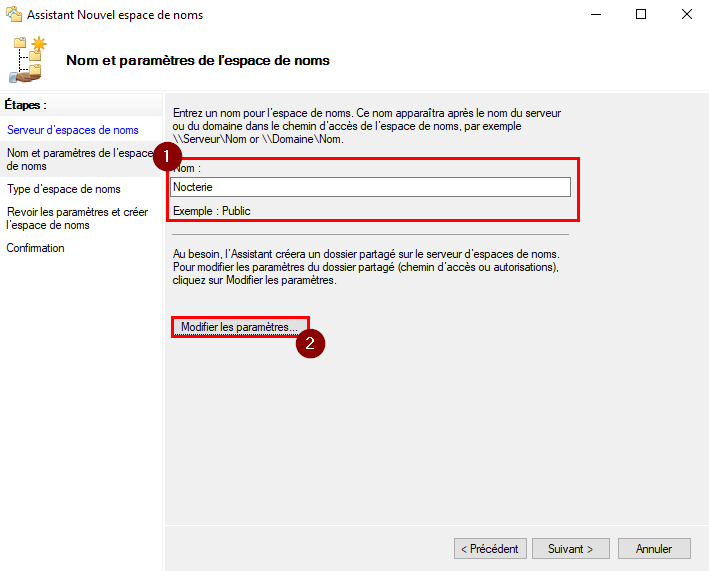Click the Nom : field label
Screen dimensions: 709x571
click(186, 169)
